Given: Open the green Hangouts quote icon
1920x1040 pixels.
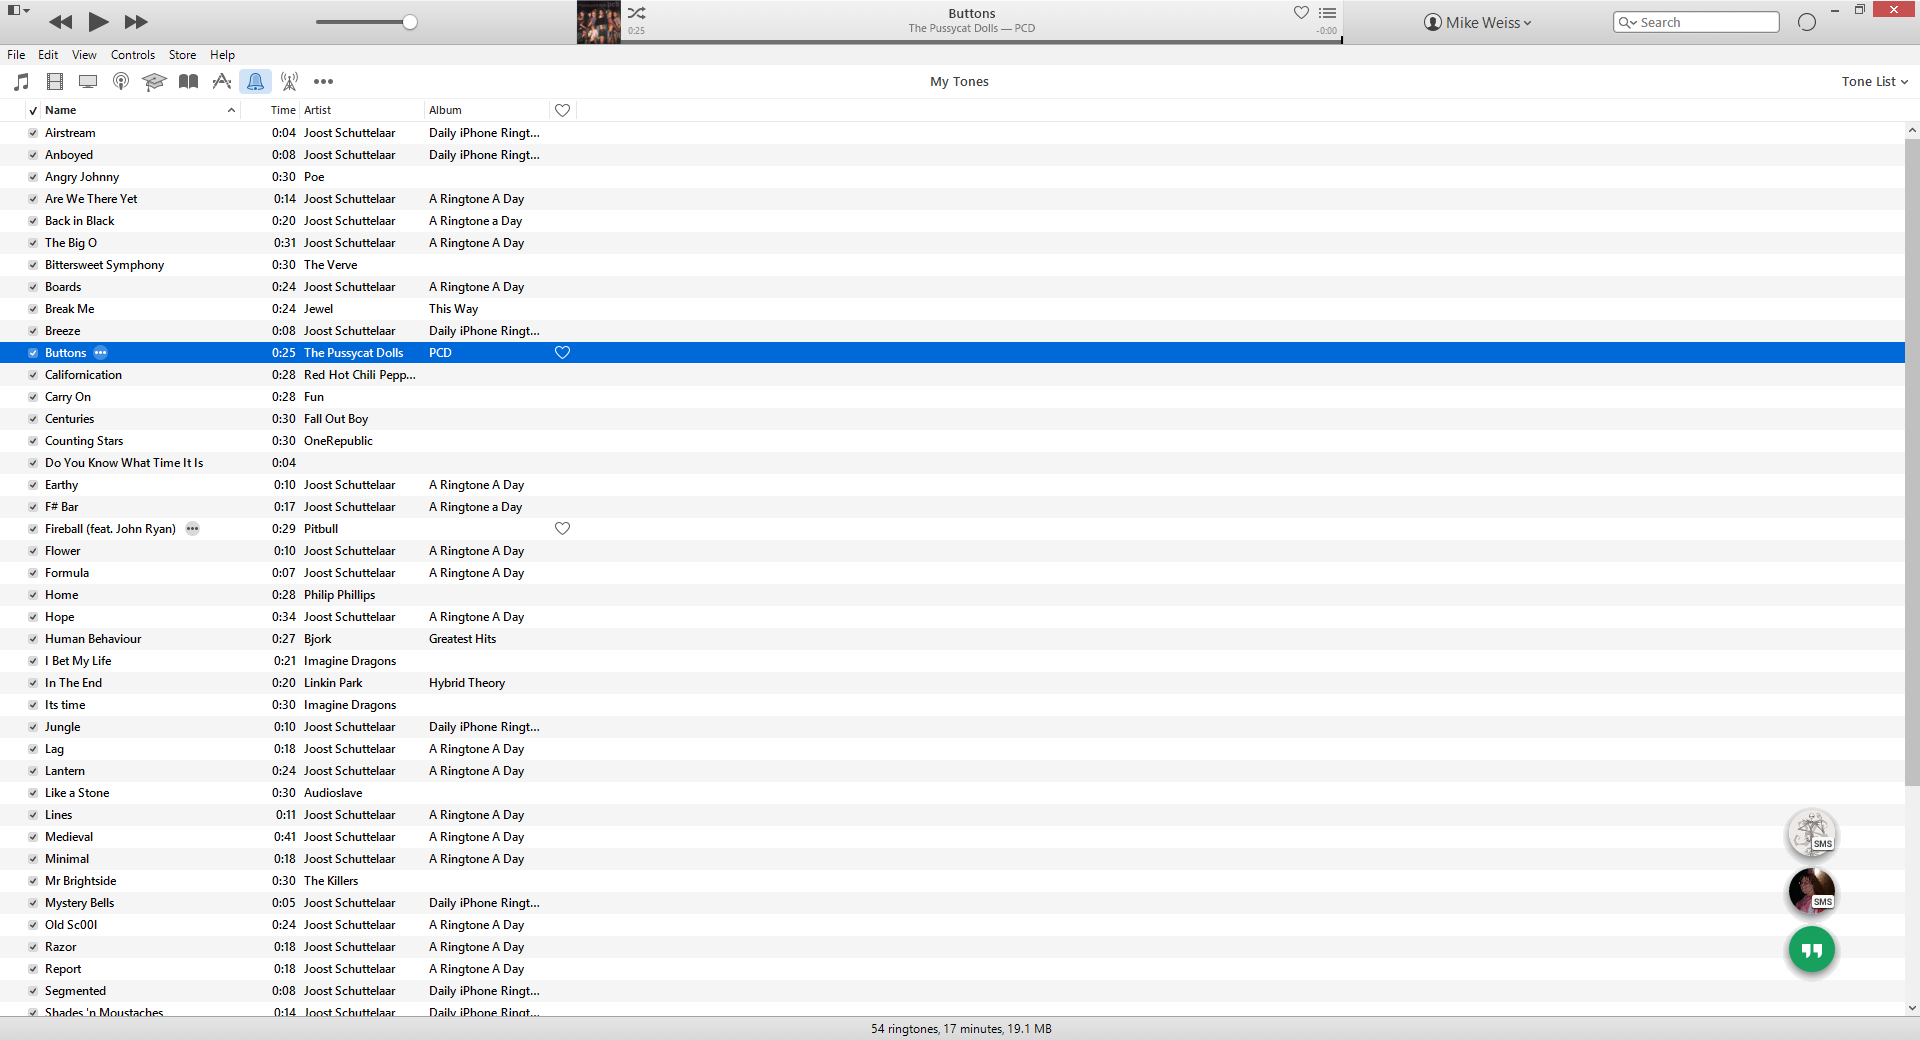Looking at the screenshot, I should (1811, 950).
